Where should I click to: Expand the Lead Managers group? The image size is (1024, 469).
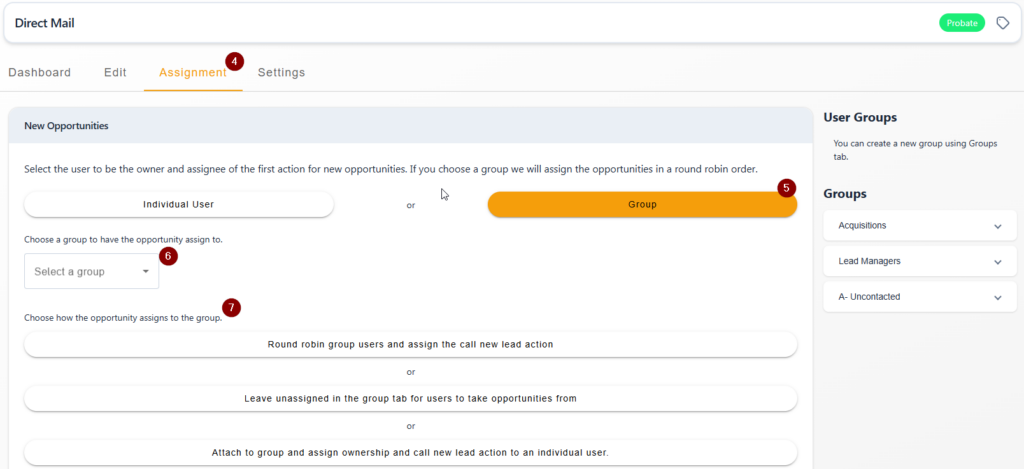tap(920, 261)
